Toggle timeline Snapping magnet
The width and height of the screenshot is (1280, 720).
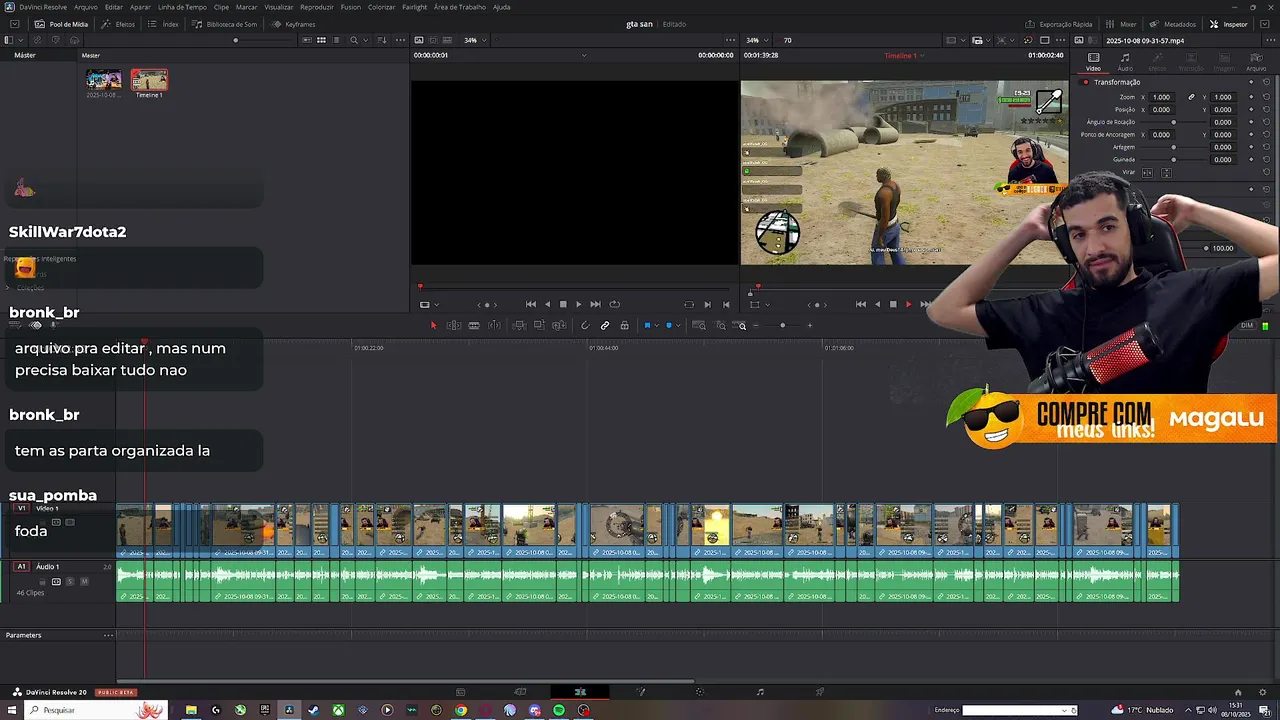585,325
